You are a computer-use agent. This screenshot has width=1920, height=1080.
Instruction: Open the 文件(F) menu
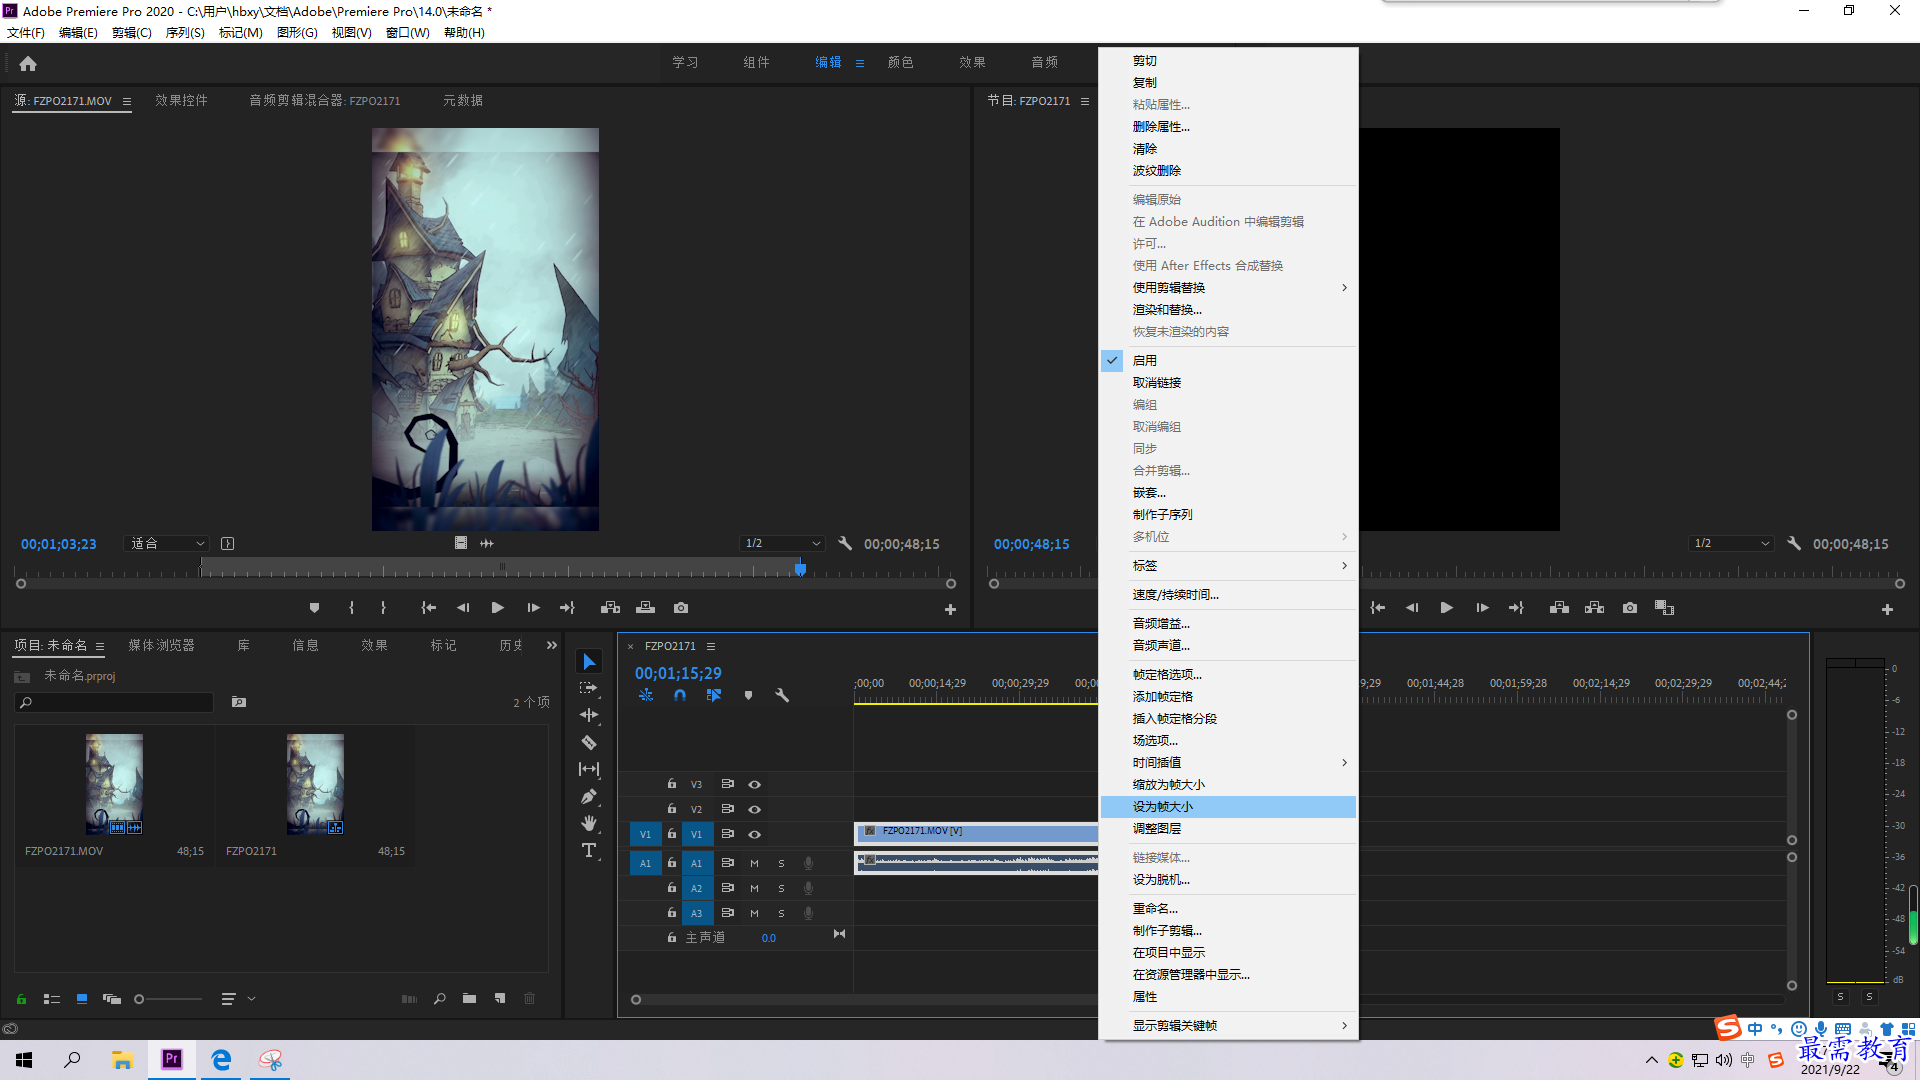click(x=26, y=33)
